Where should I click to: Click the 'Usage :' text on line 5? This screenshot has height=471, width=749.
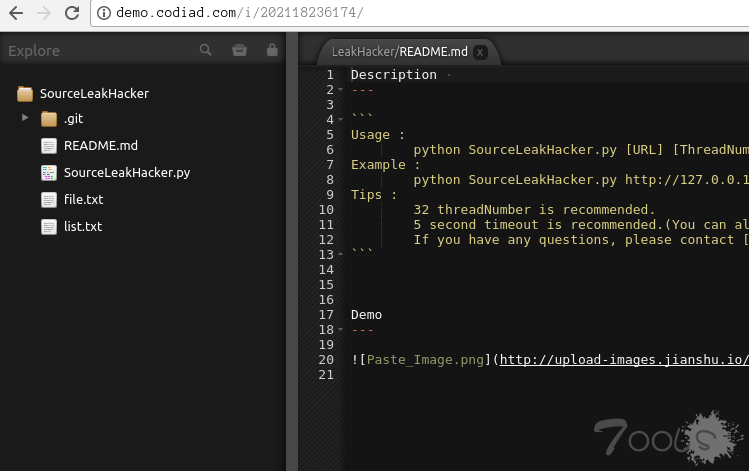(378, 135)
